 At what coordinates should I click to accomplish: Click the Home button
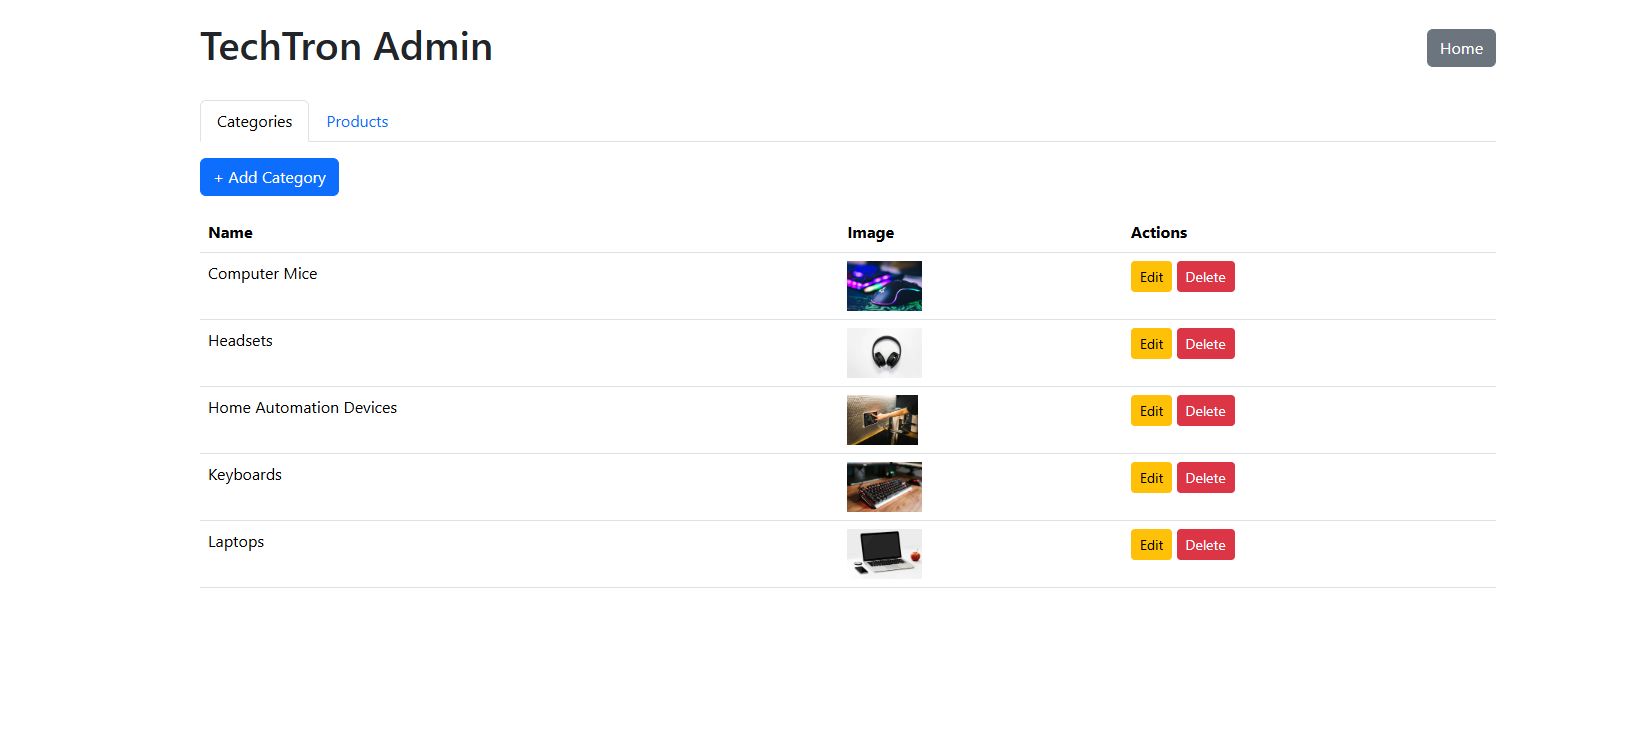1460,48
